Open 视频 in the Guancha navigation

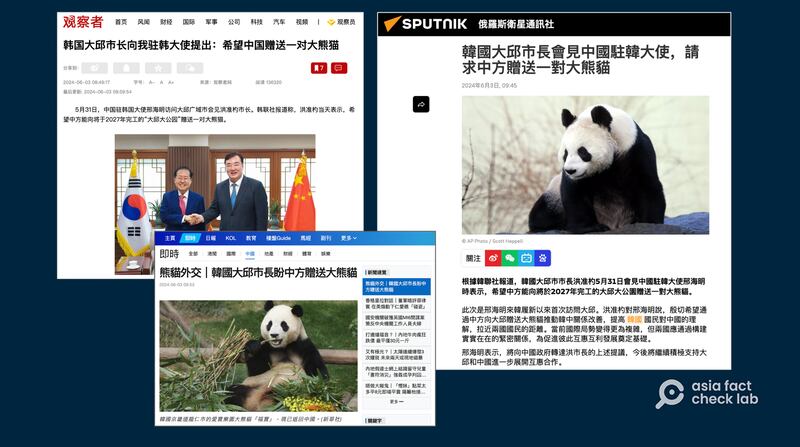click(302, 22)
